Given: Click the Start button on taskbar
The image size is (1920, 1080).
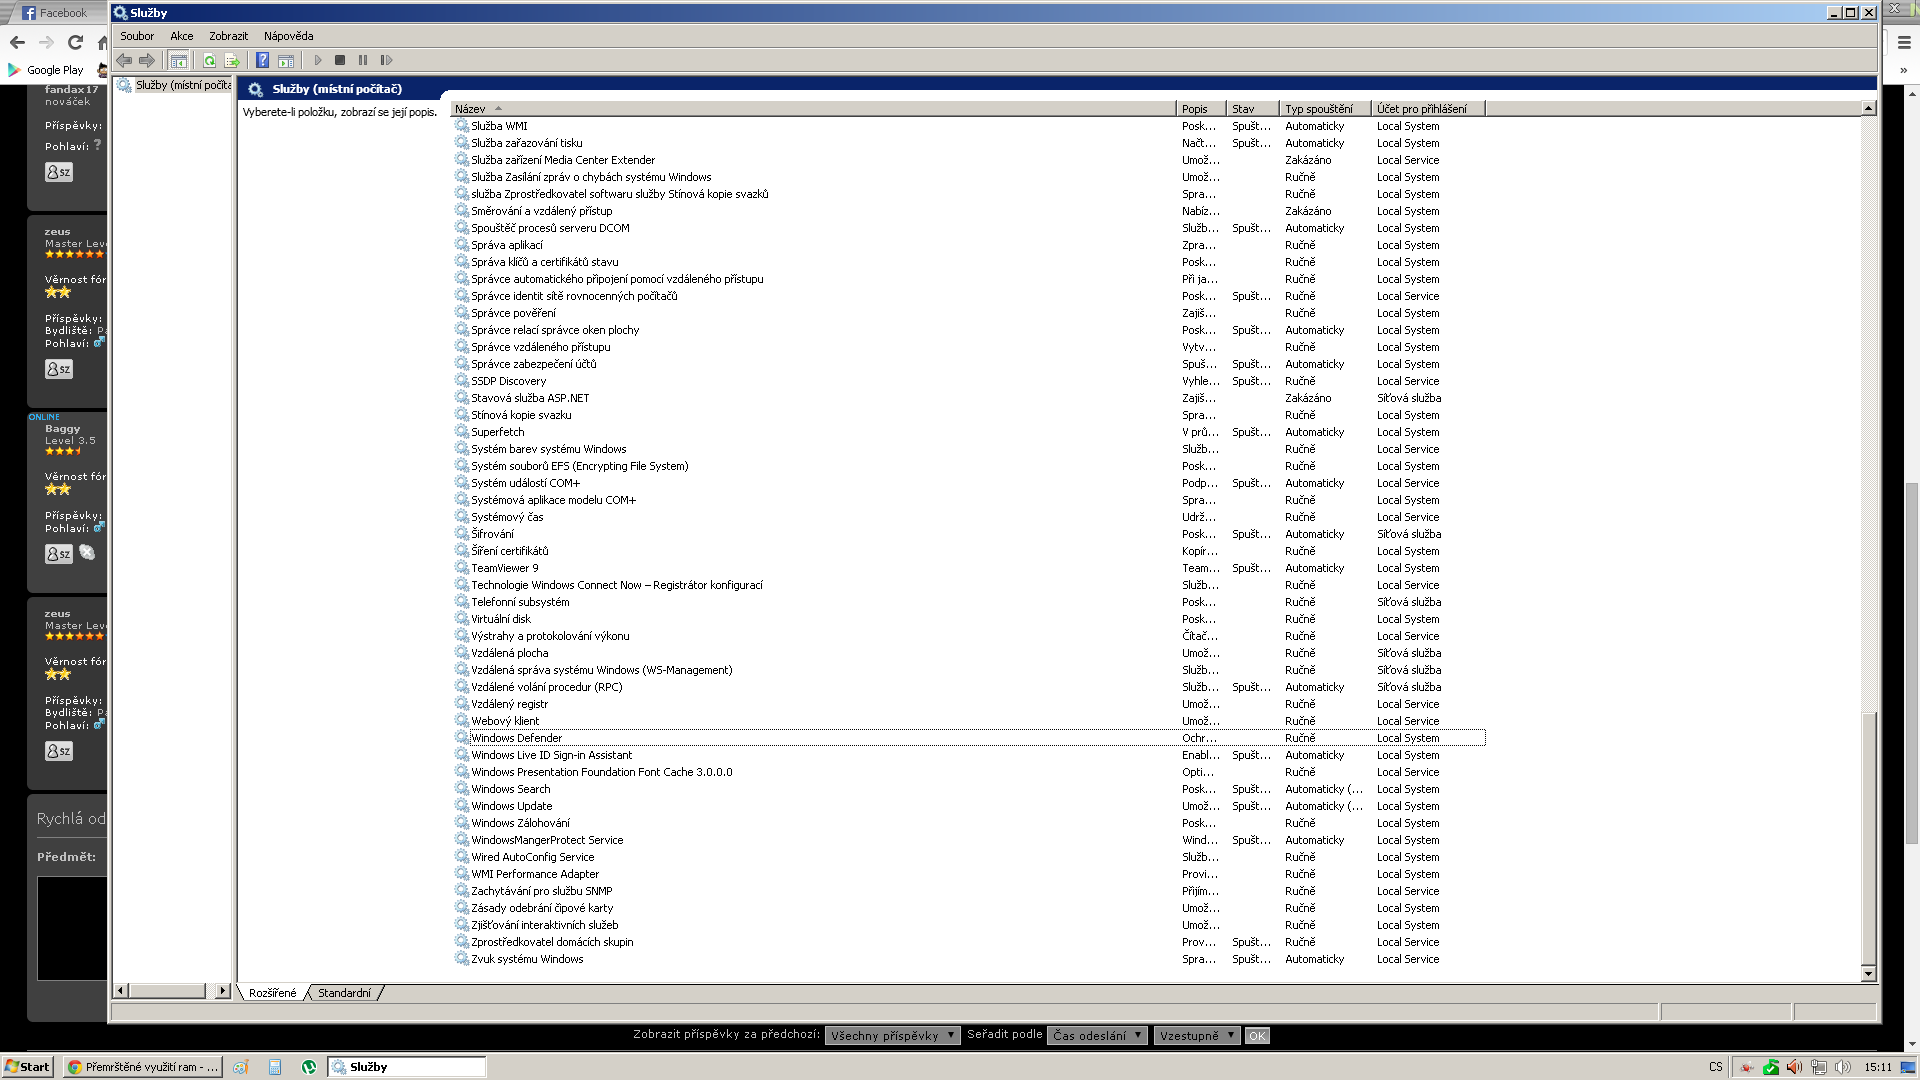Looking at the screenshot, I should point(28,1067).
